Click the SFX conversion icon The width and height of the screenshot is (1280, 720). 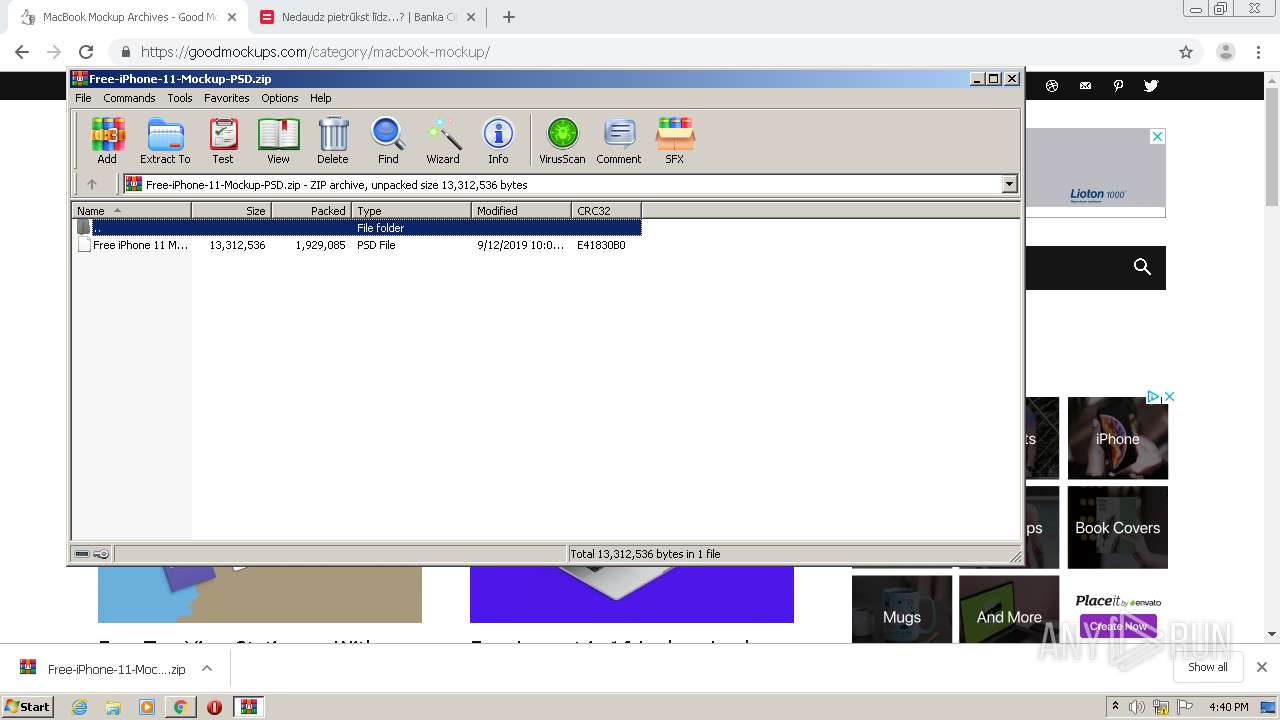click(675, 140)
